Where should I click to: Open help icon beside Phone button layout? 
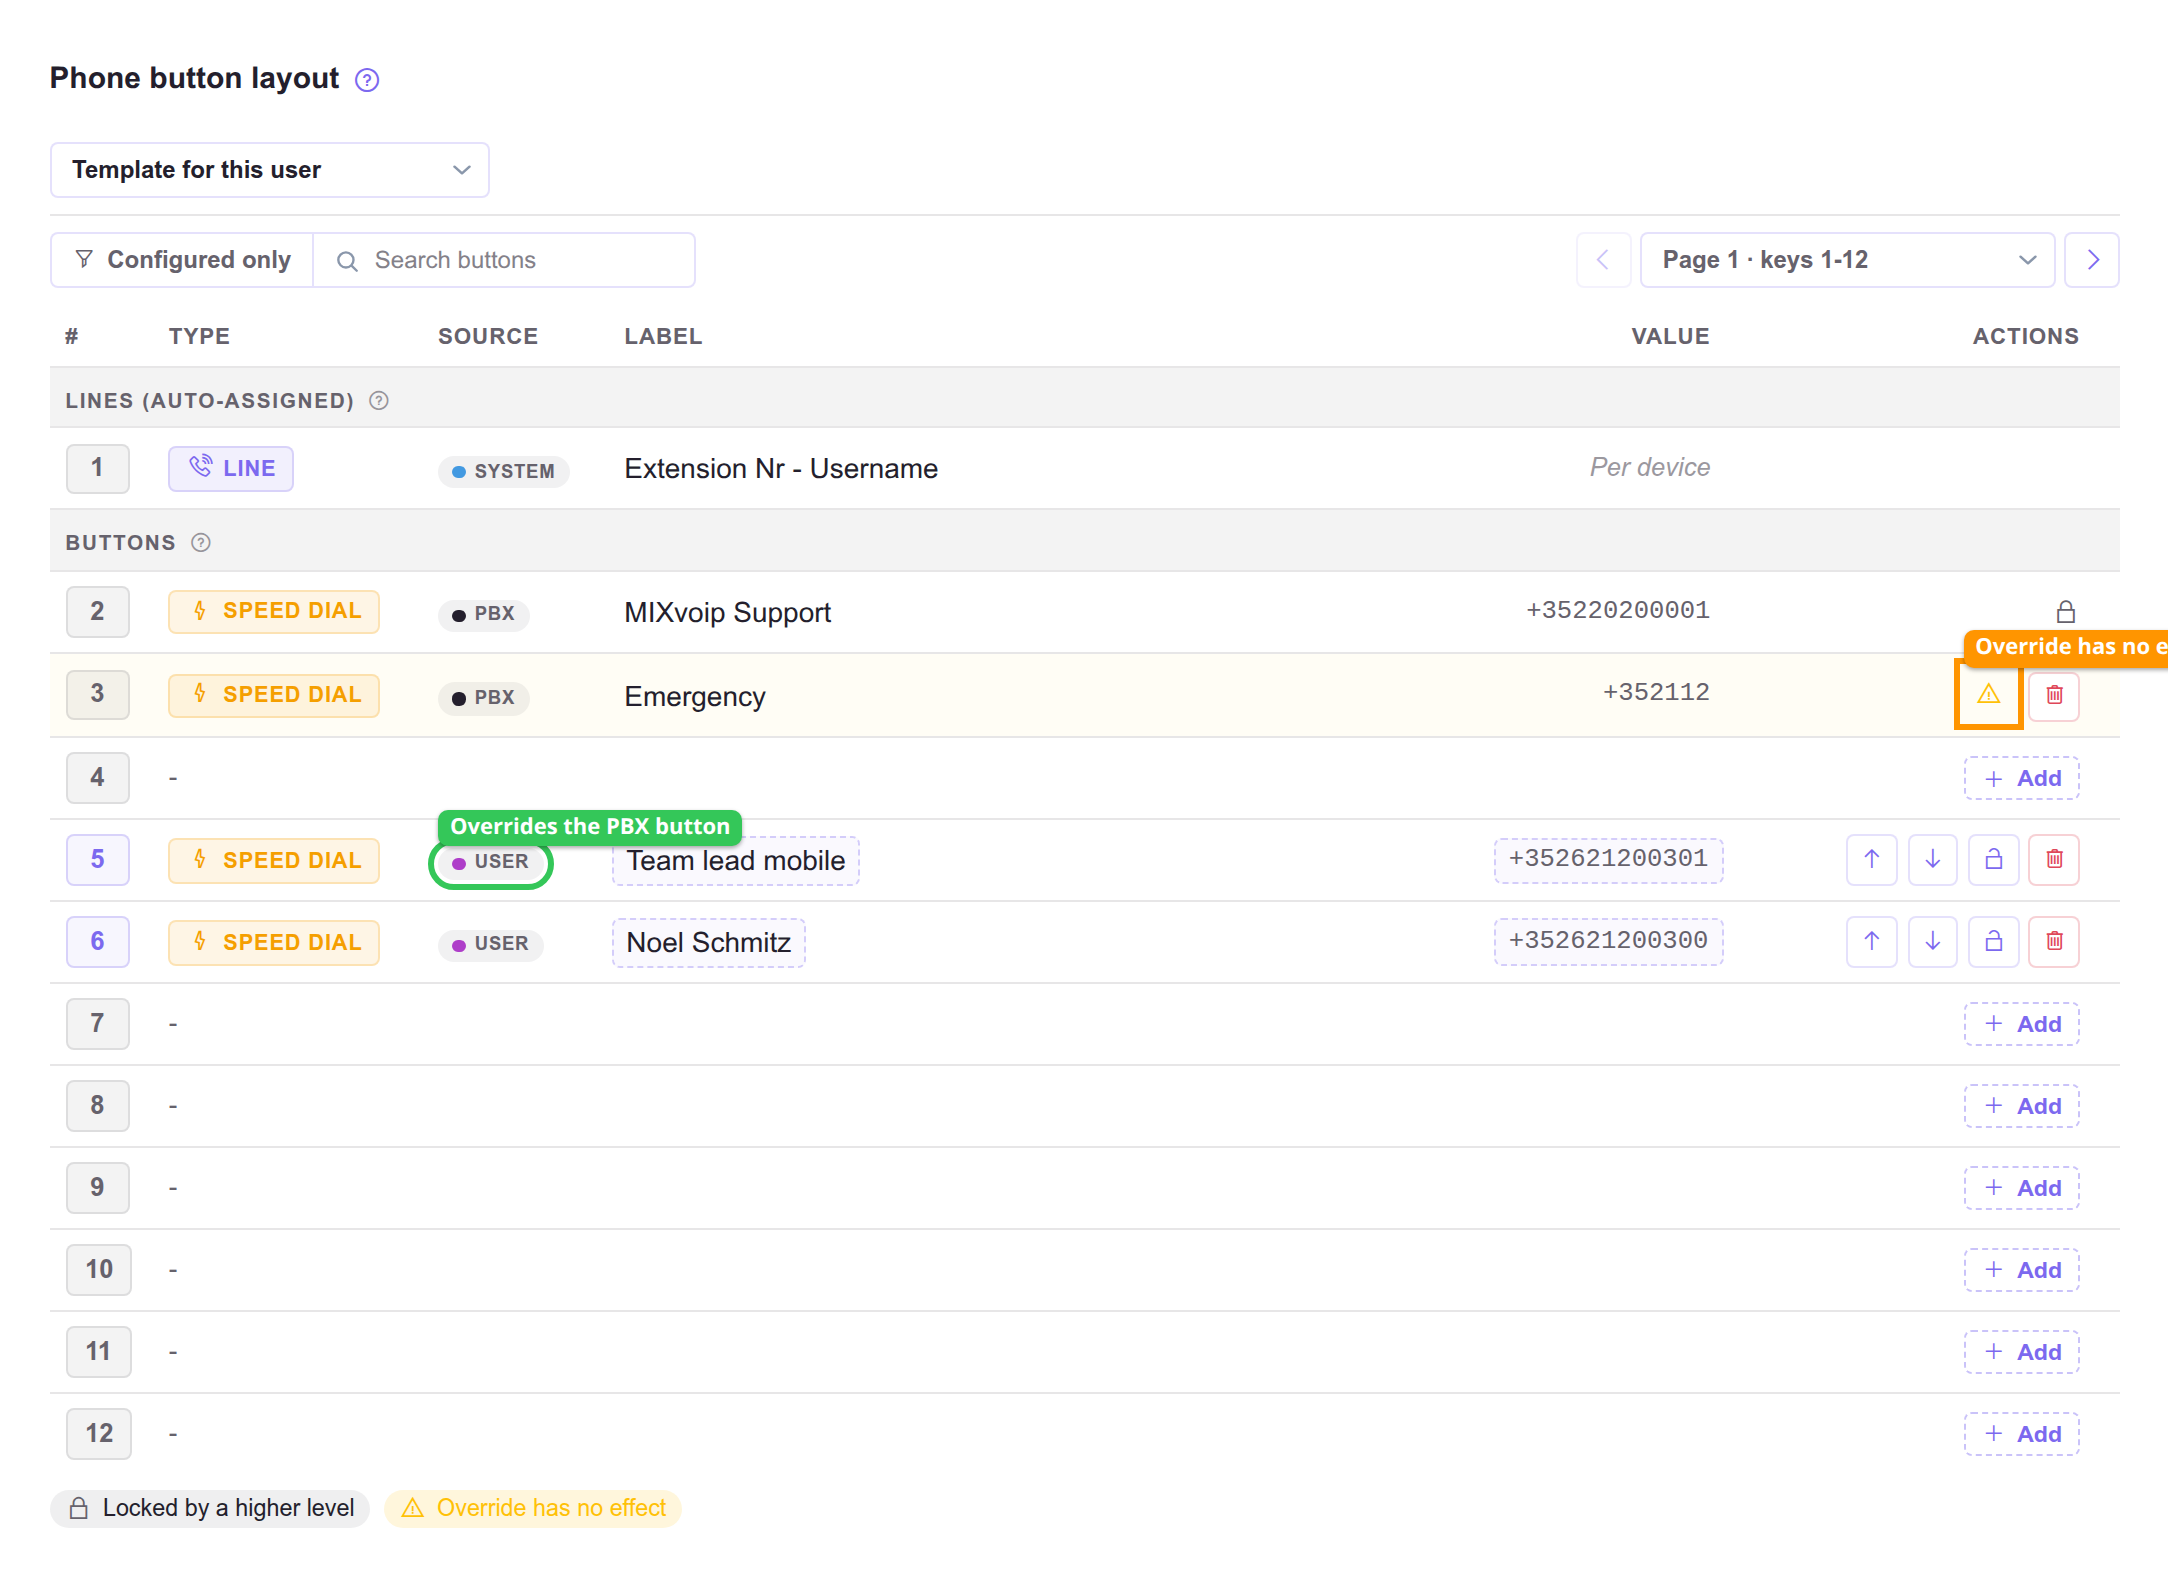[x=367, y=80]
